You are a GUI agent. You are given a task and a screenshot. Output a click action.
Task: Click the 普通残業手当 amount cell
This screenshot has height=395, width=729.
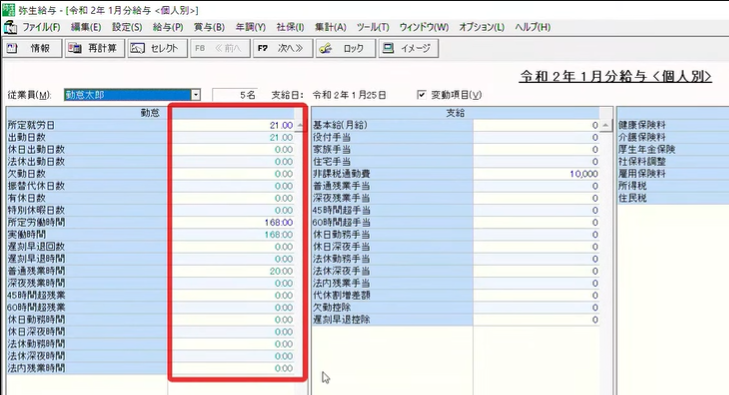(x=537, y=186)
